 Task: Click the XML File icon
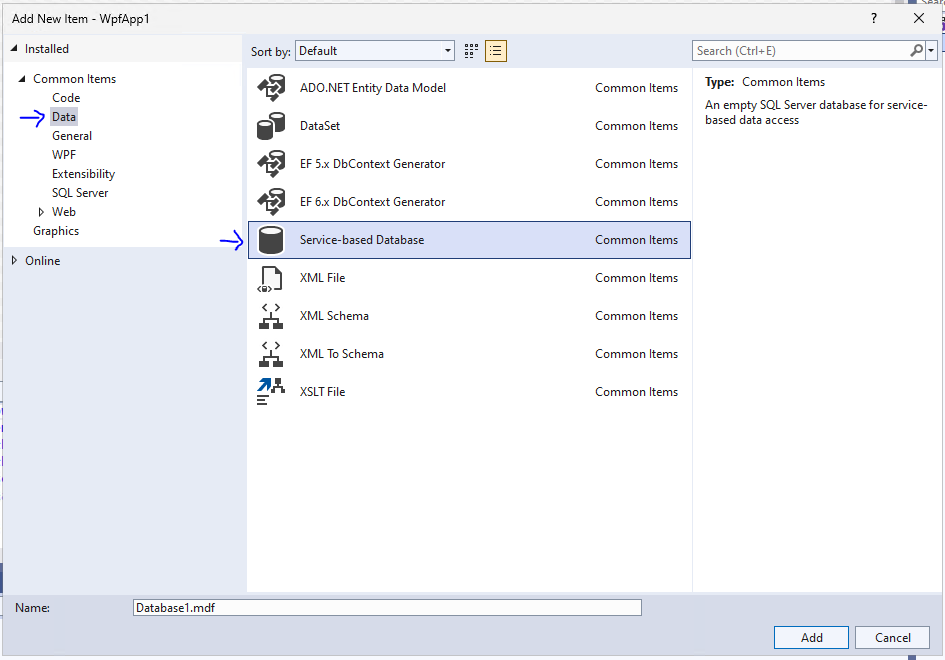(x=271, y=278)
